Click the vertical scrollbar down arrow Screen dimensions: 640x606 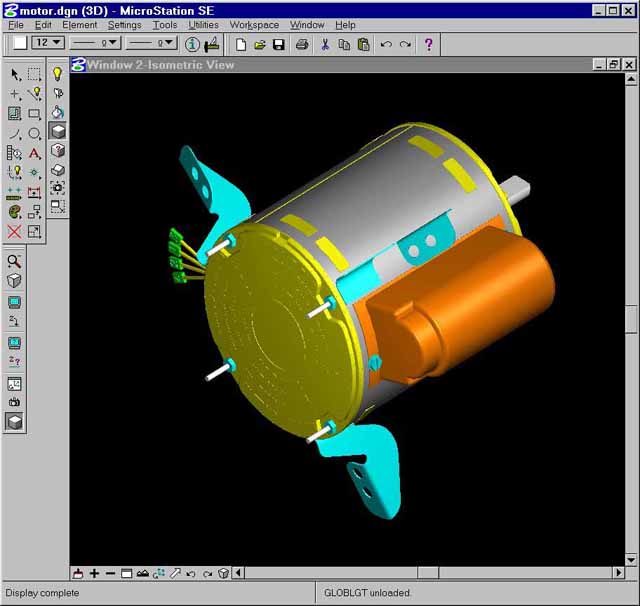pyautogui.click(x=631, y=557)
